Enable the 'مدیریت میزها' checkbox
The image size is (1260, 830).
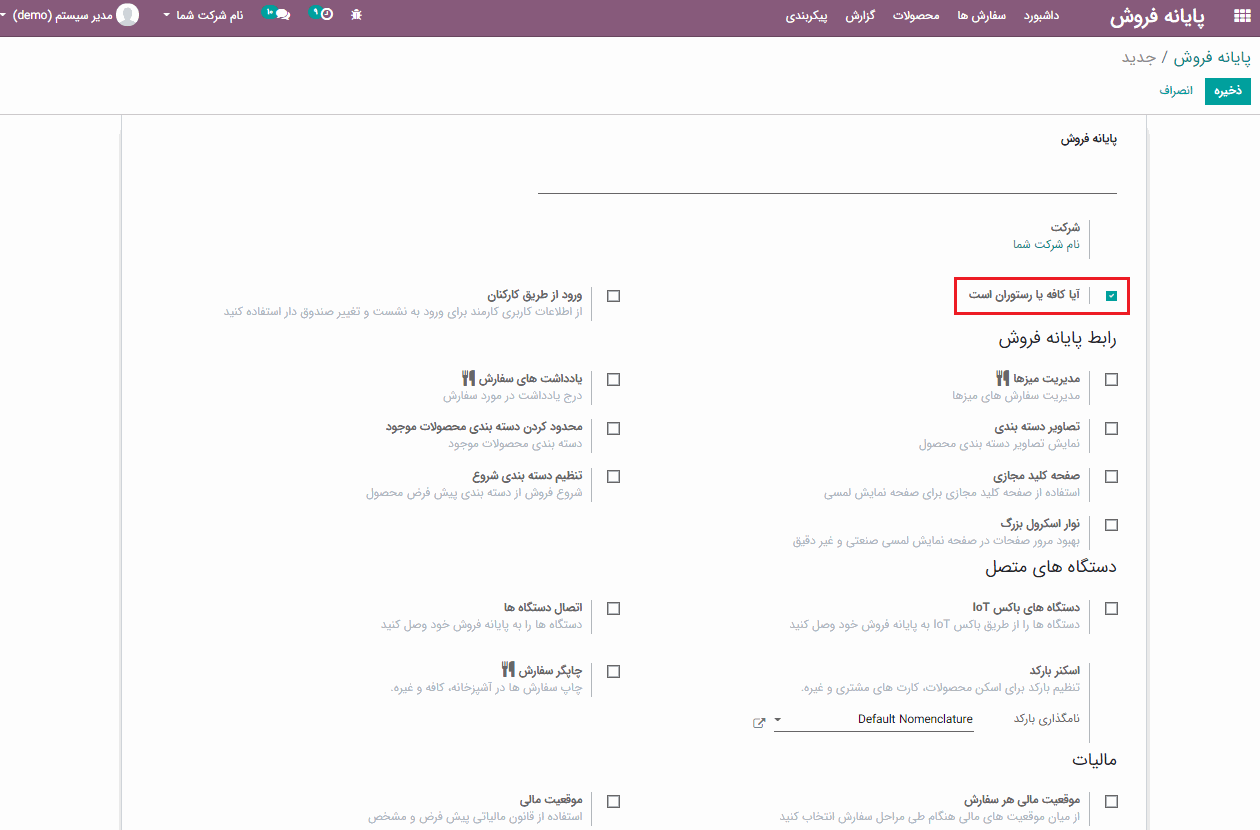pyautogui.click(x=1111, y=380)
